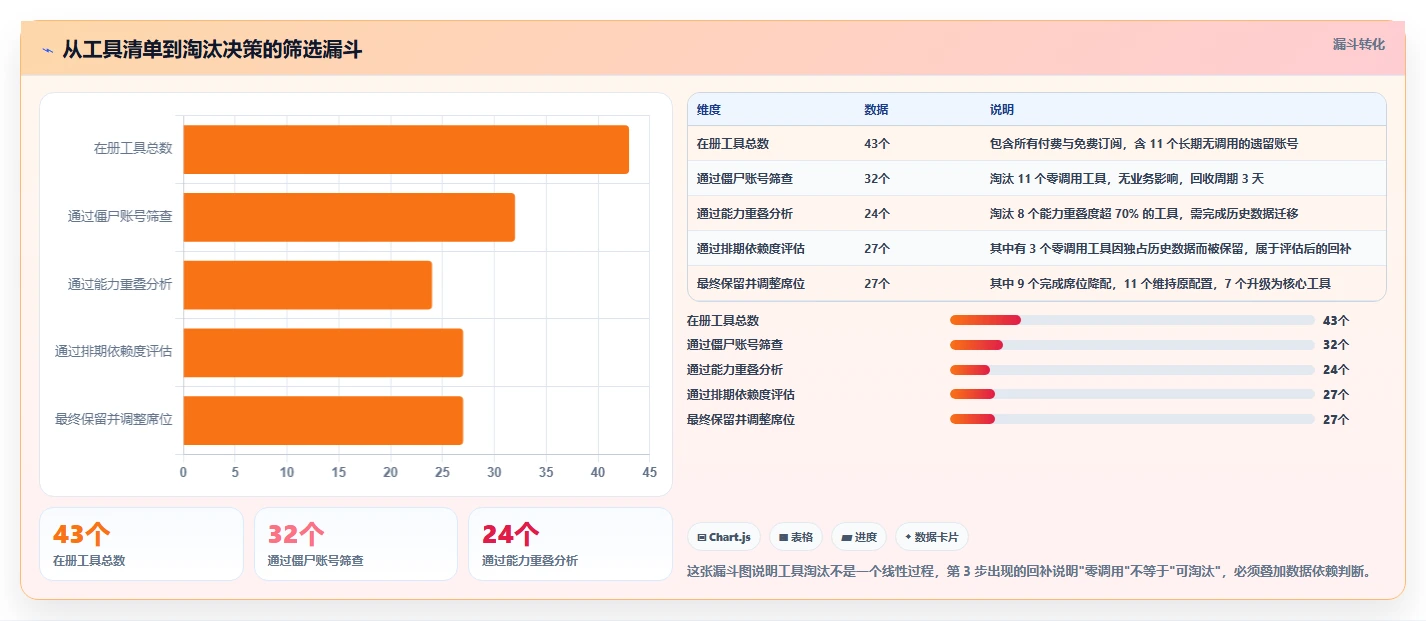Screen dimensions: 1426x621
Task: Click x-axis tick value 45
Action: tap(650, 472)
